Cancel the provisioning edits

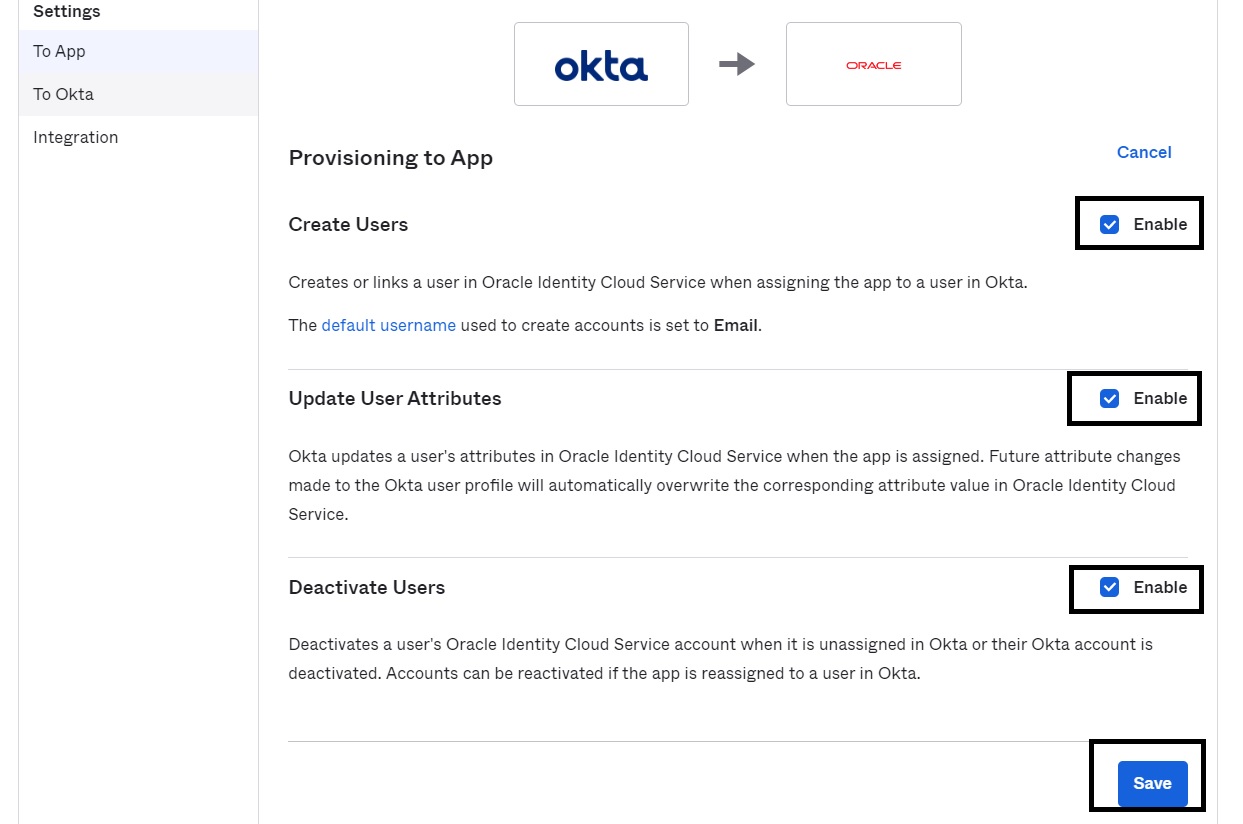pos(1144,152)
